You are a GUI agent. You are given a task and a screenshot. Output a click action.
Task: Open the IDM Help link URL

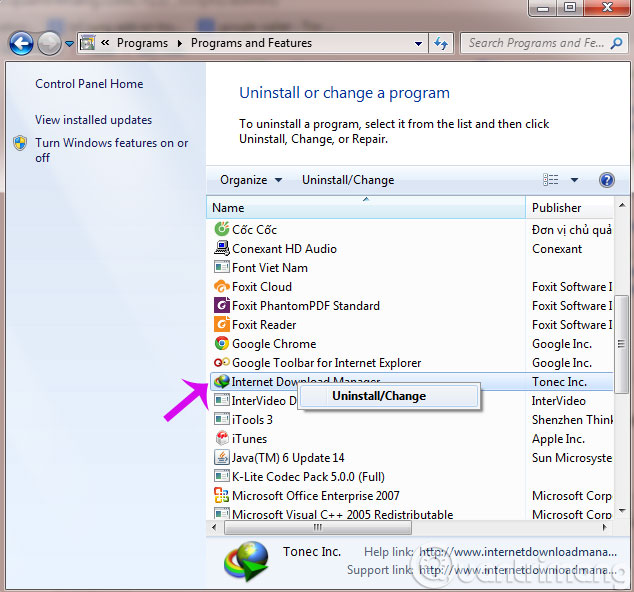click(x=518, y=552)
